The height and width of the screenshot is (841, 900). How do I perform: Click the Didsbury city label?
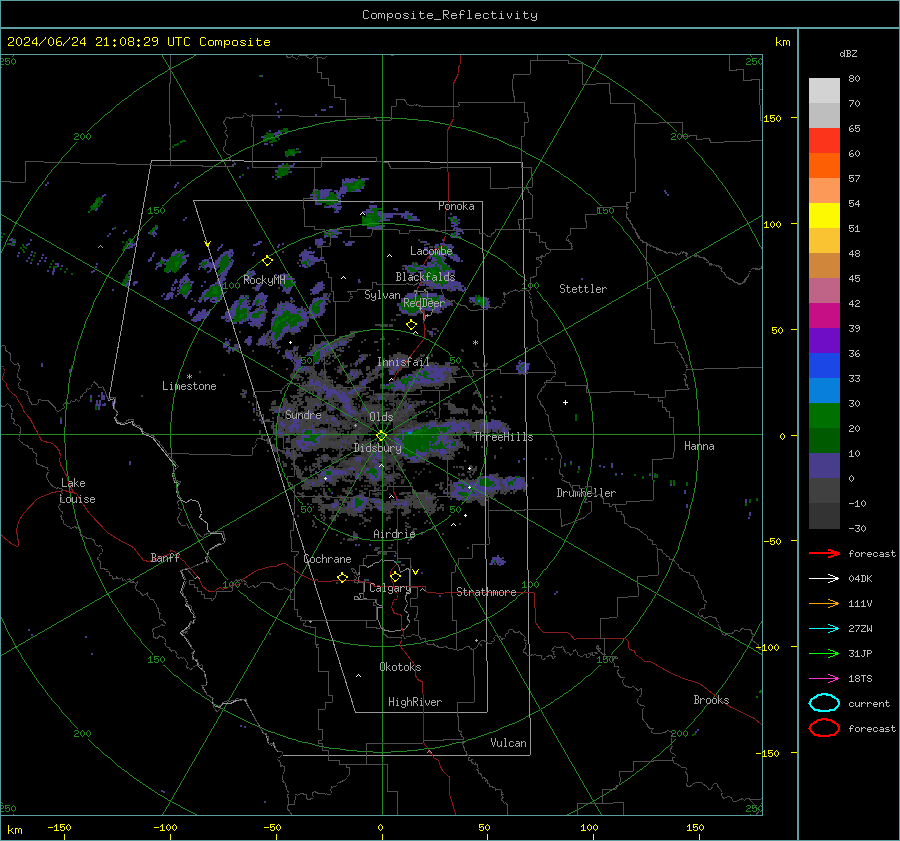(x=378, y=448)
